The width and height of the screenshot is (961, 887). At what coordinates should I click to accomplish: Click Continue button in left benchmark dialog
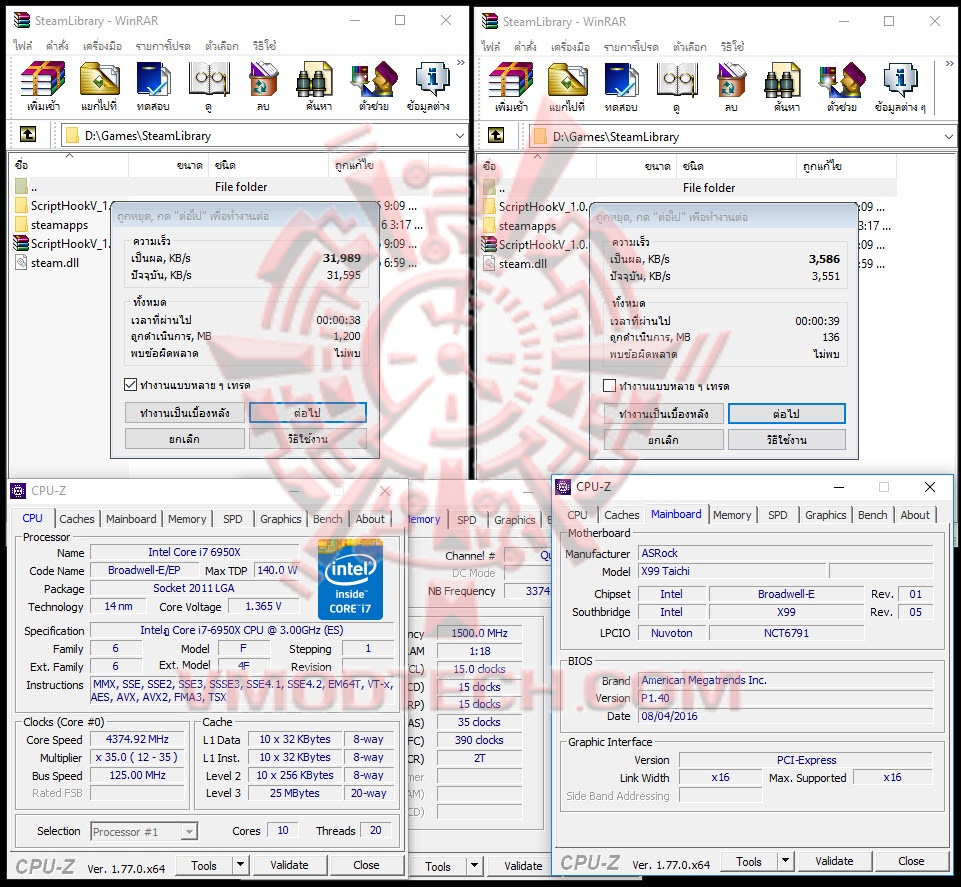point(308,413)
